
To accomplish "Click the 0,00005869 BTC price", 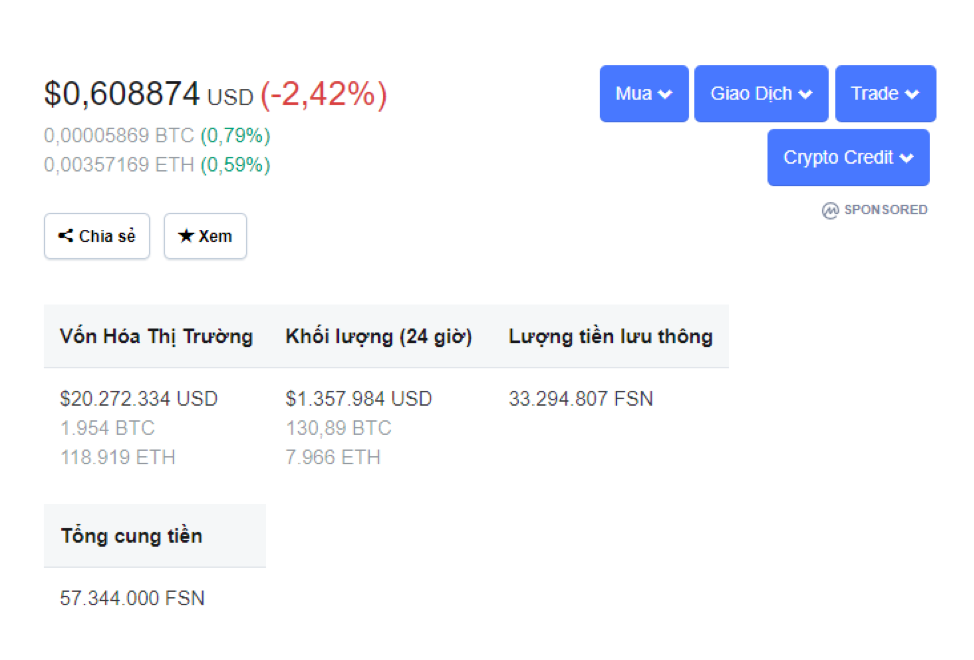I will 119,135.
